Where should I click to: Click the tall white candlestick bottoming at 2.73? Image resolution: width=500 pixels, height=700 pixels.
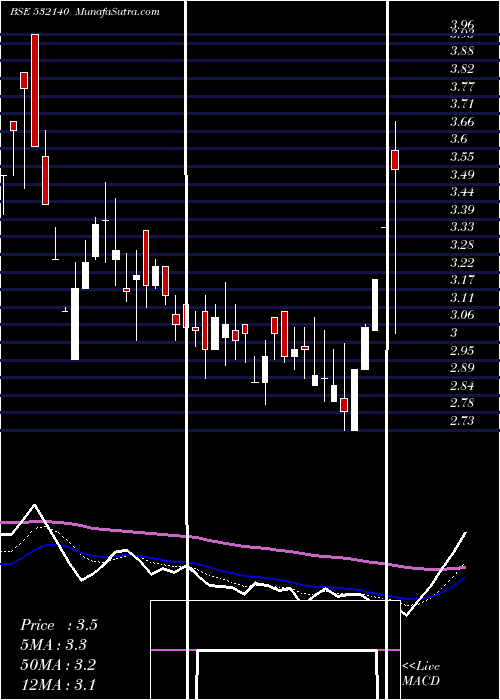point(354,400)
